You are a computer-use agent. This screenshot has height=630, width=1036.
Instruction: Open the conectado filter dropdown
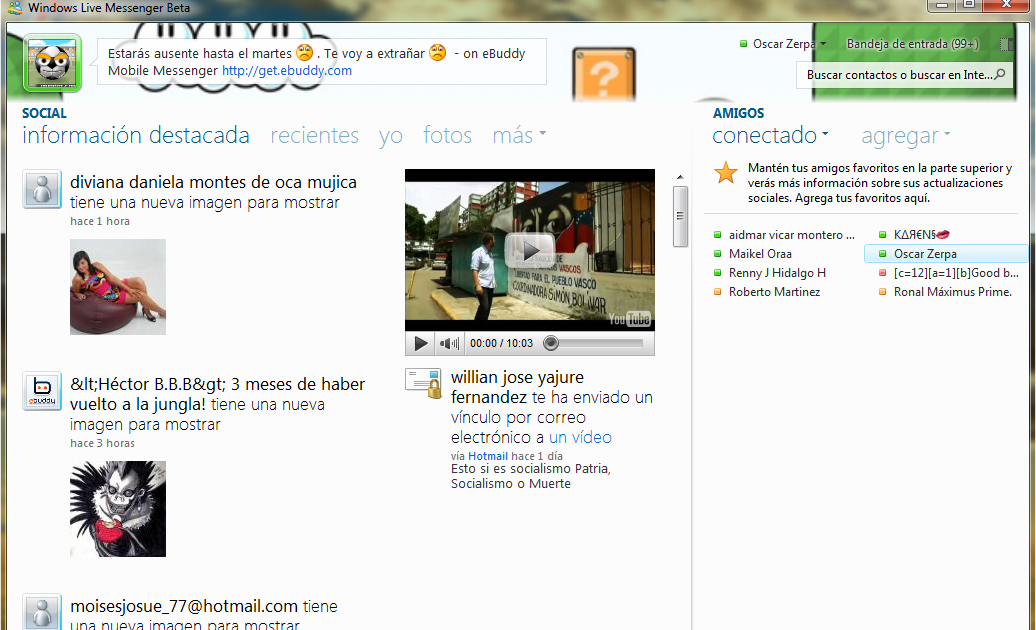tap(770, 135)
